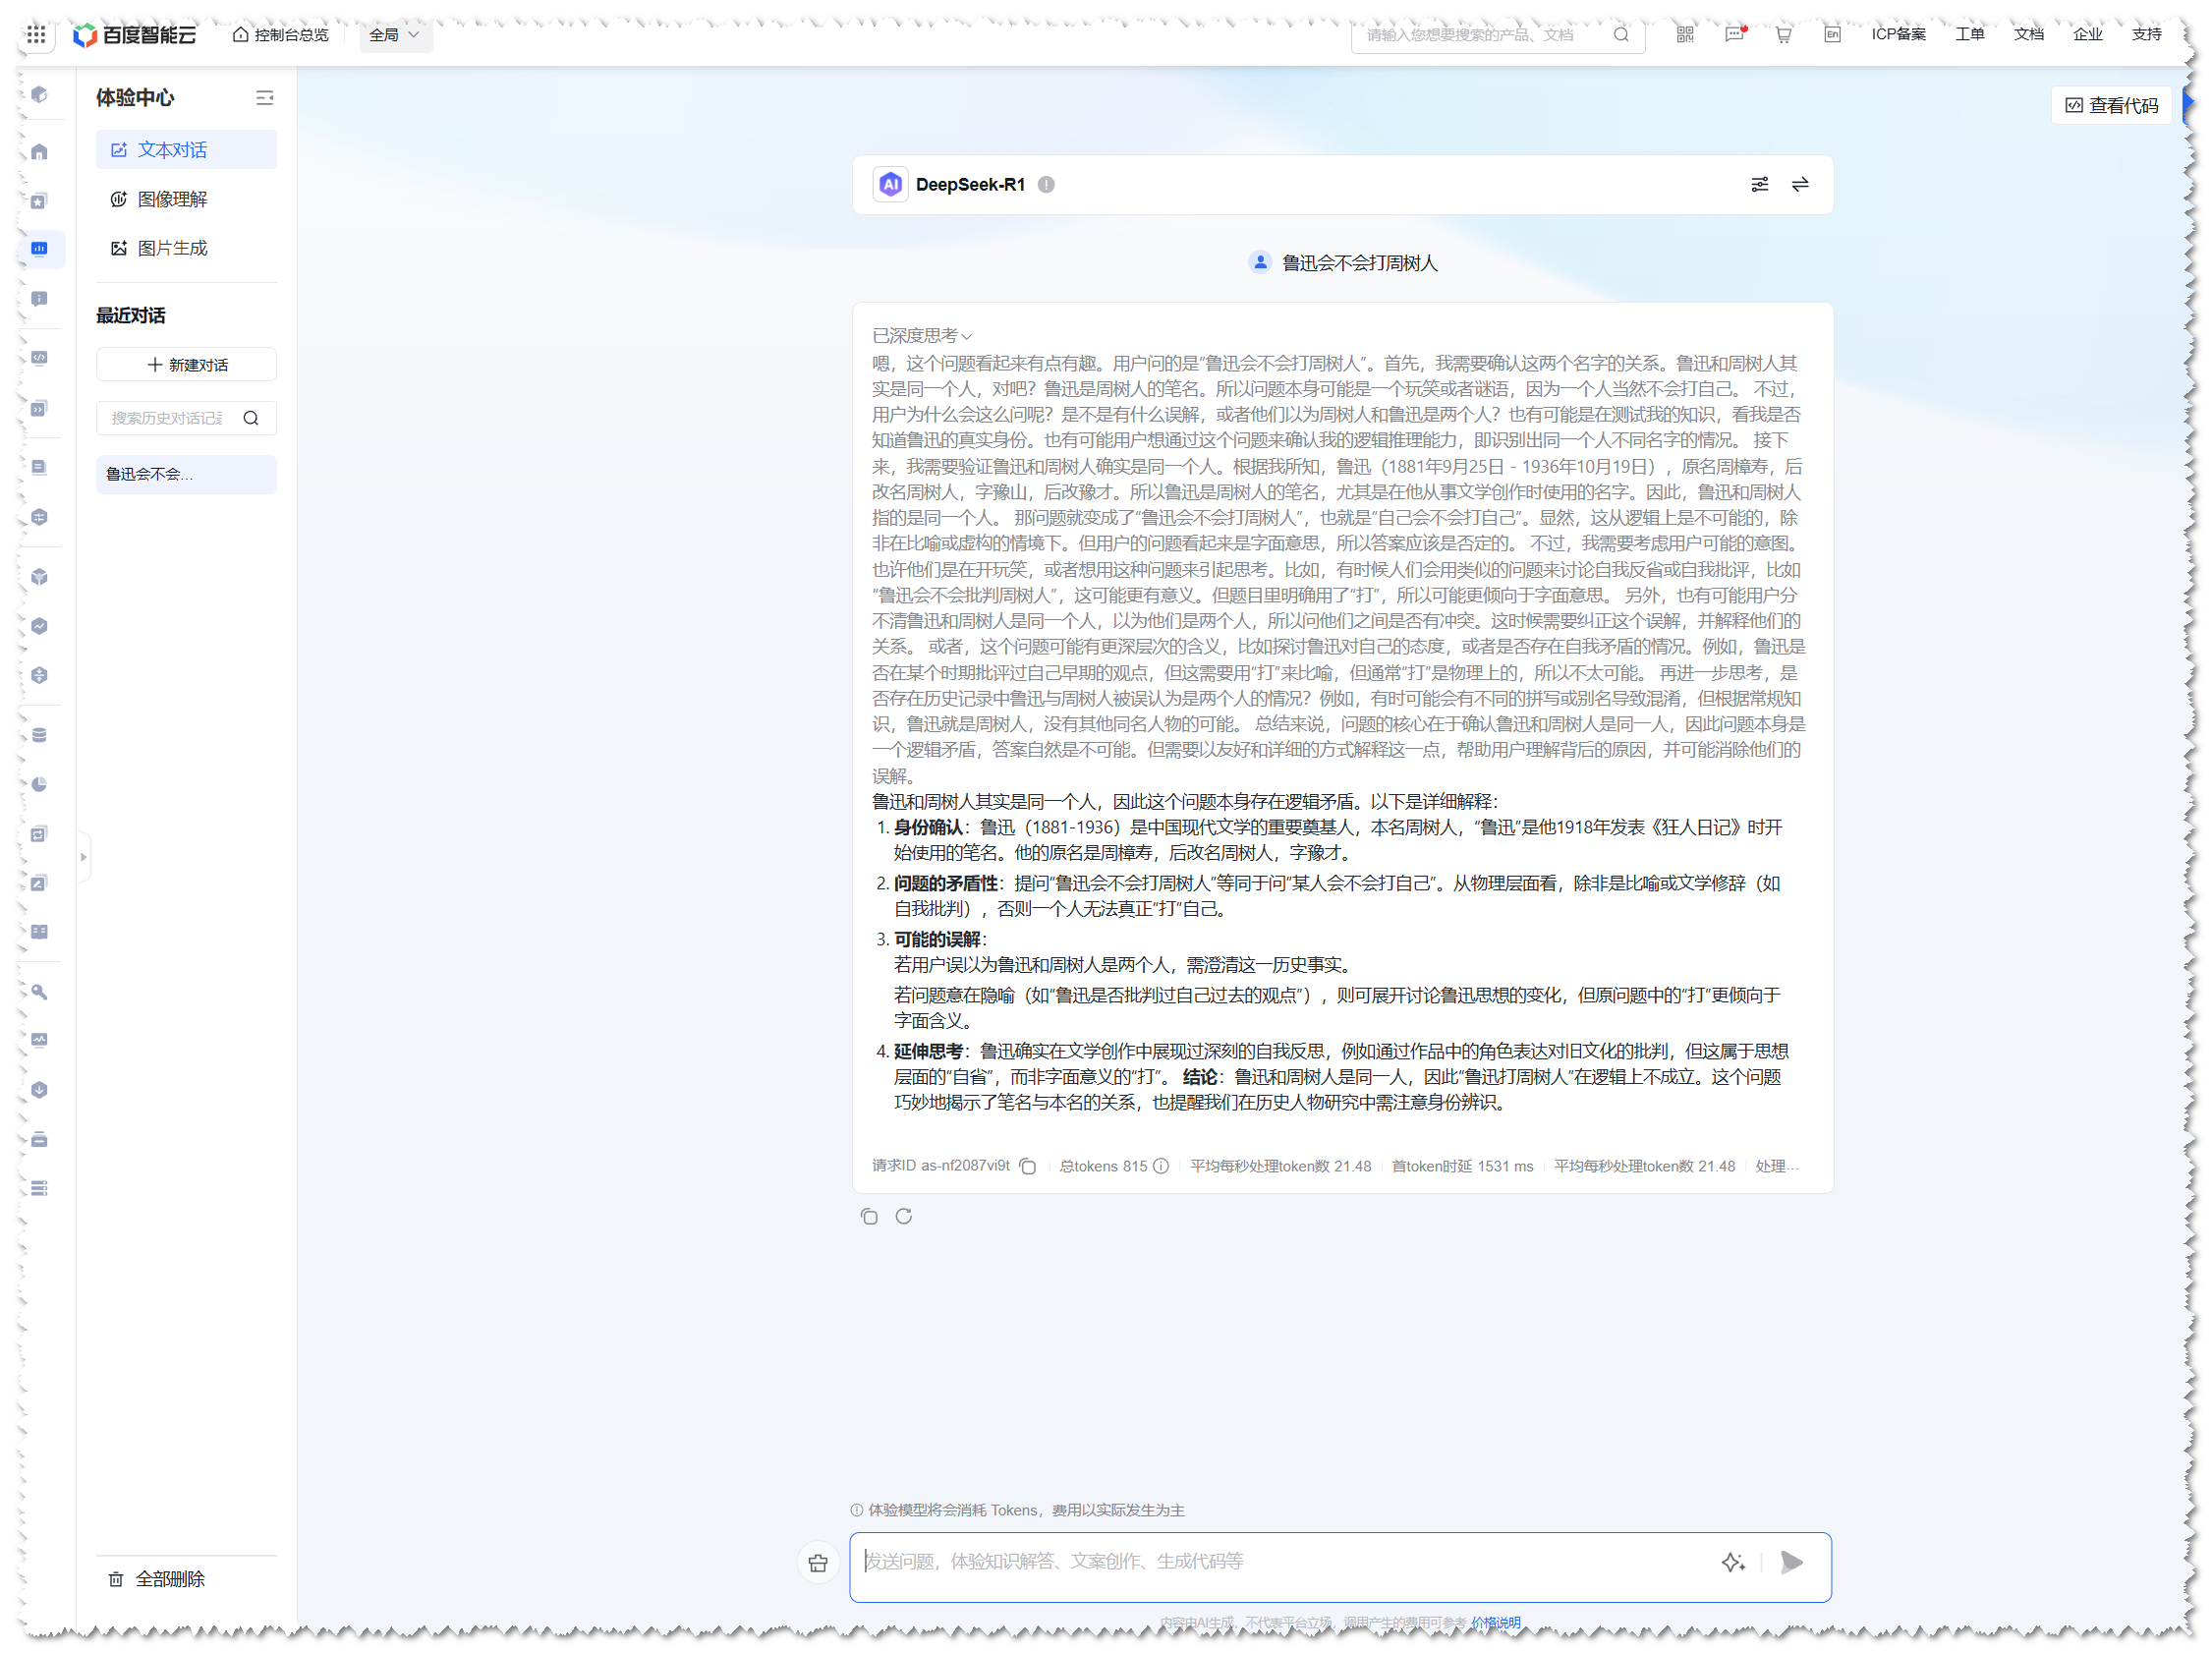Viewport: 2212px width, 1653px height.
Task: Click the 百度智能云 logo
Action: point(135,34)
